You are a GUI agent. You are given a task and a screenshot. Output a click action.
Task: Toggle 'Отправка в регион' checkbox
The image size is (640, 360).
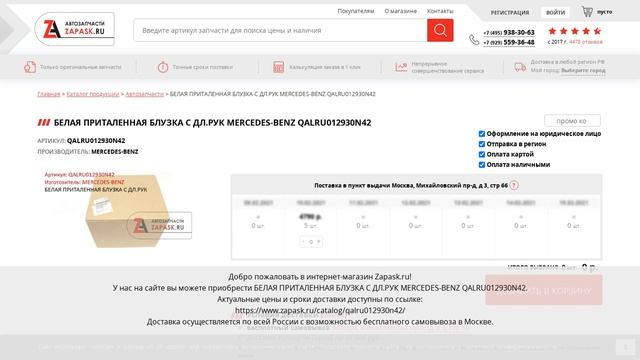[x=482, y=144]
